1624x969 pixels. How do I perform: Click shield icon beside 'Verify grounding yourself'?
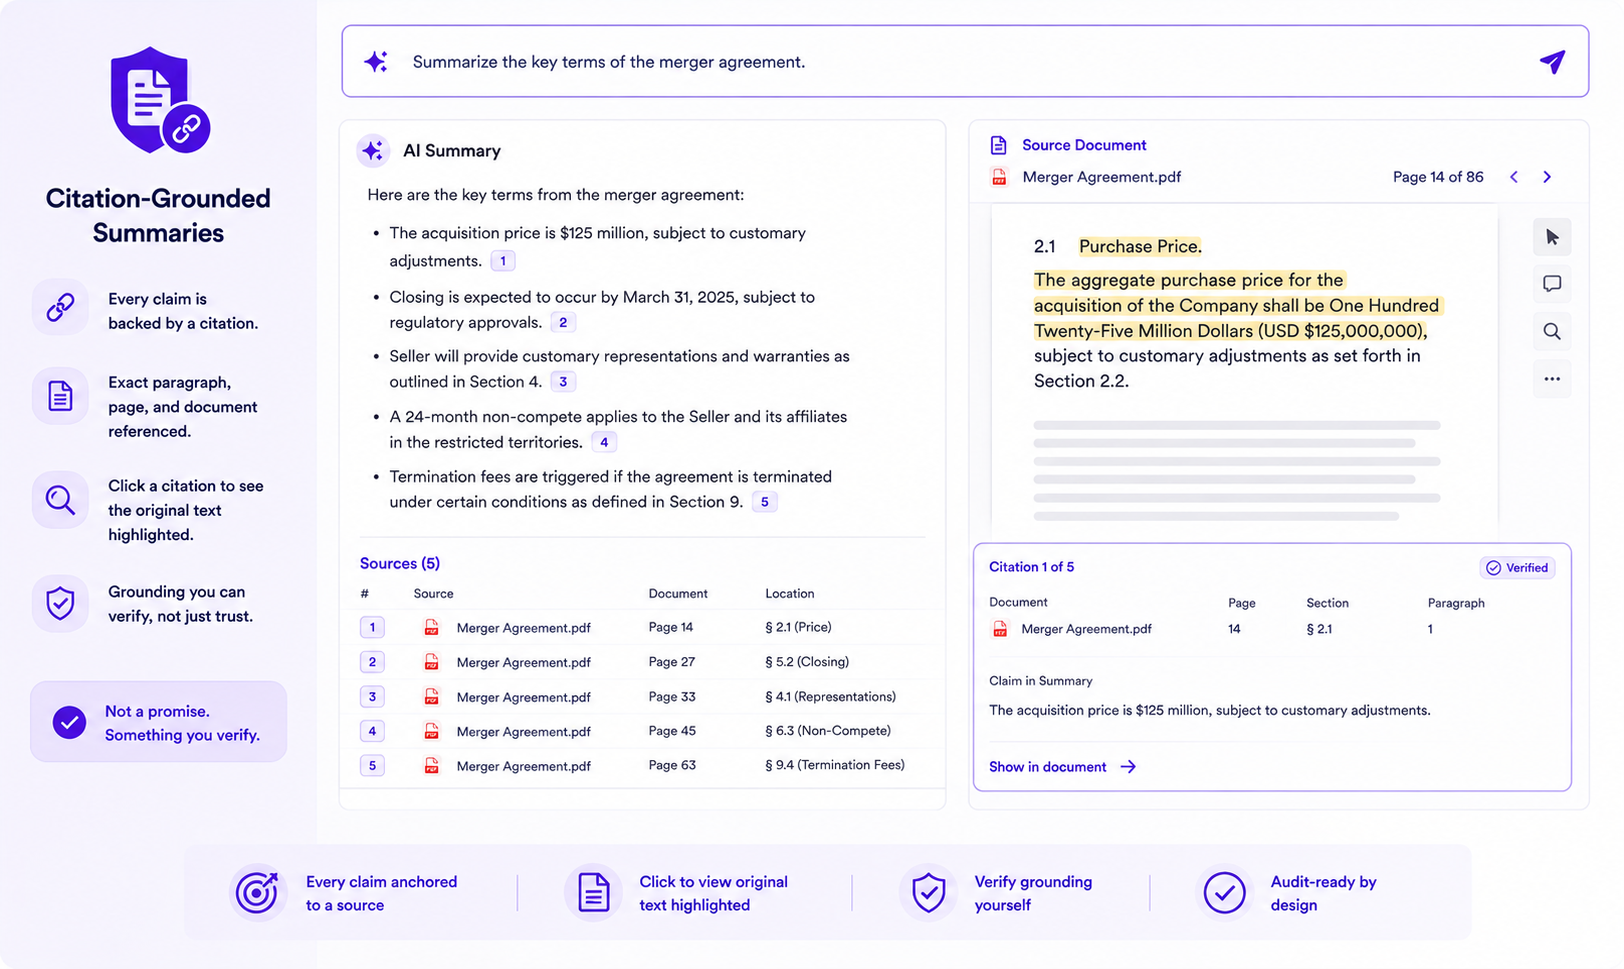click(x=929, y=892)
